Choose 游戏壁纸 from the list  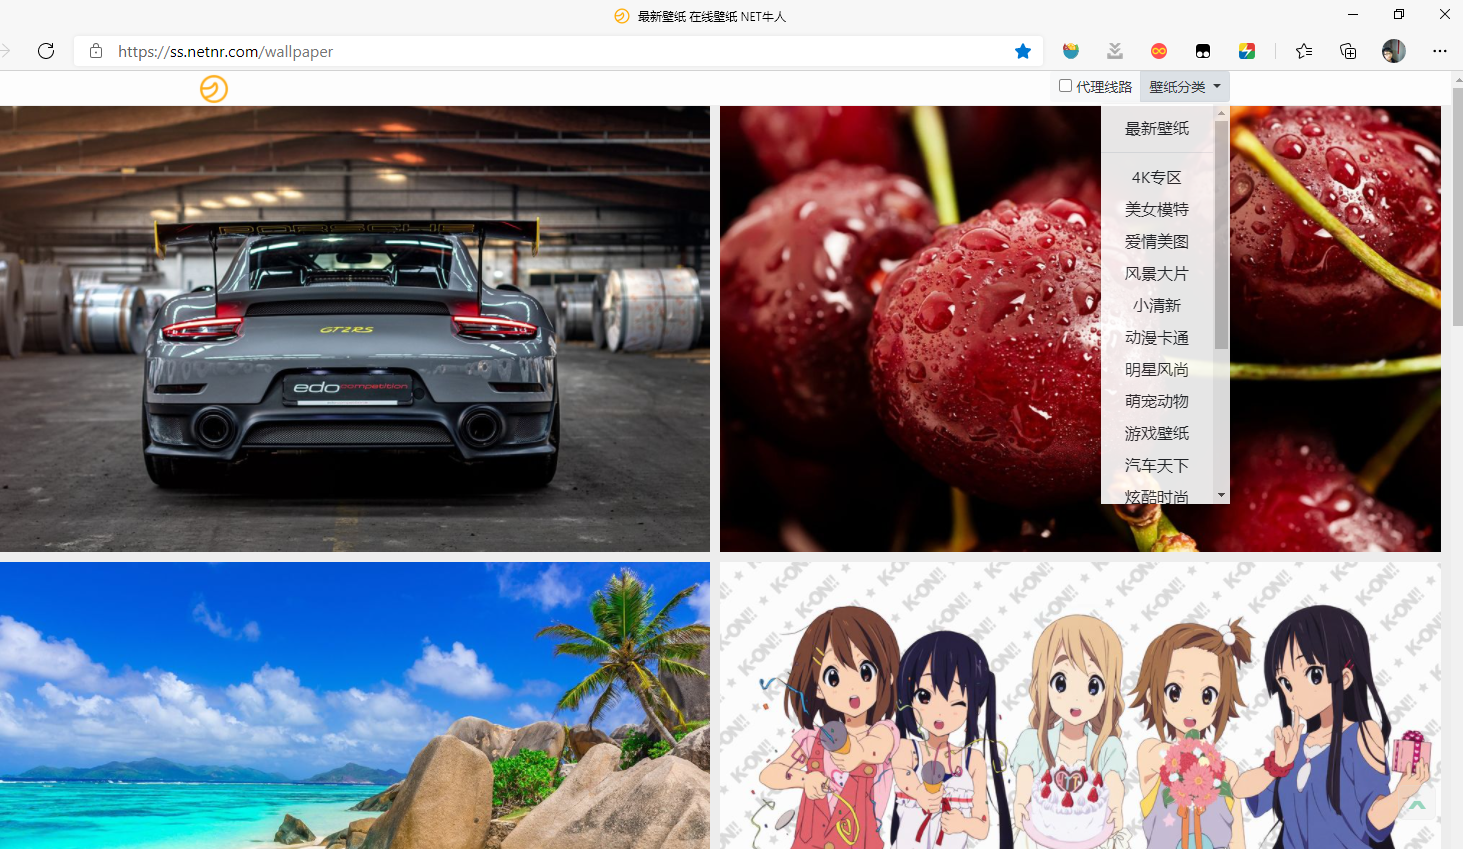coord(1157,434)
